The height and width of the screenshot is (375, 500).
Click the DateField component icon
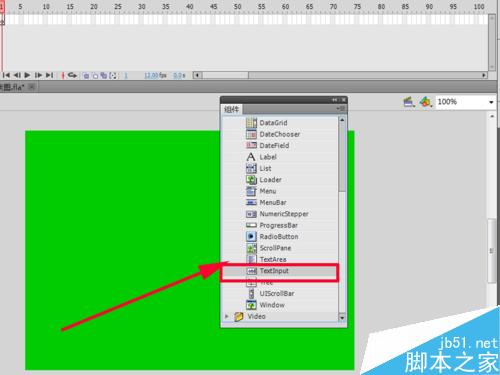tap(251, 145)
